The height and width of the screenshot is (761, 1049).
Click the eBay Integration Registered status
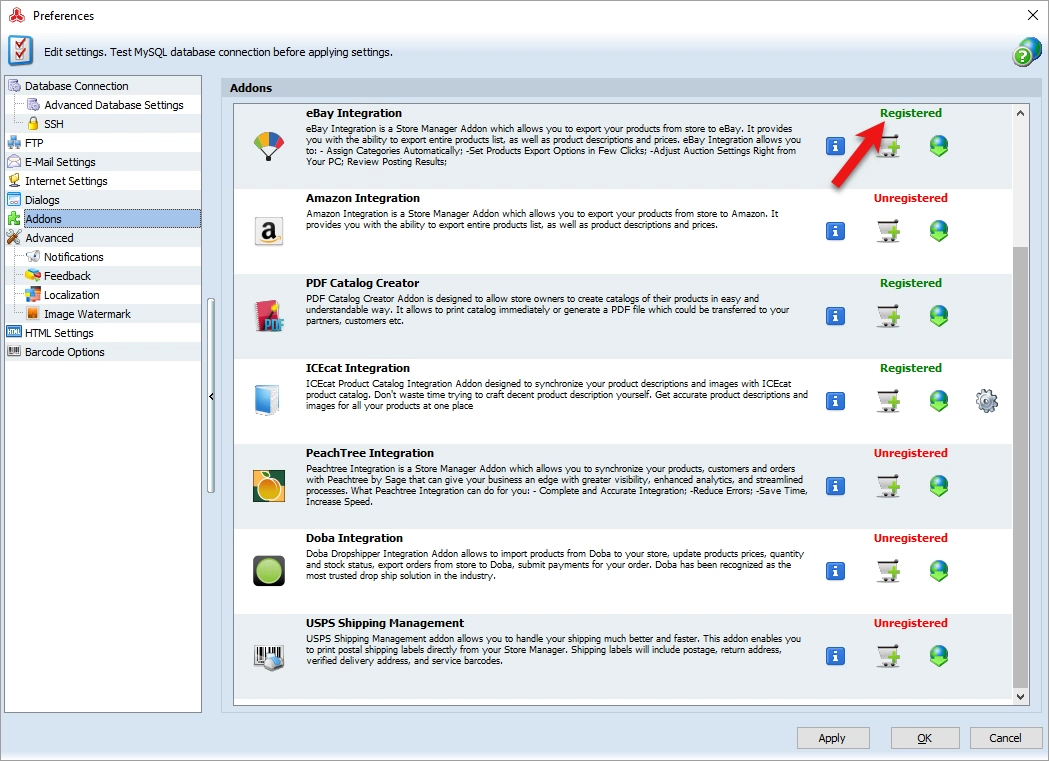(x=911, y=113)
